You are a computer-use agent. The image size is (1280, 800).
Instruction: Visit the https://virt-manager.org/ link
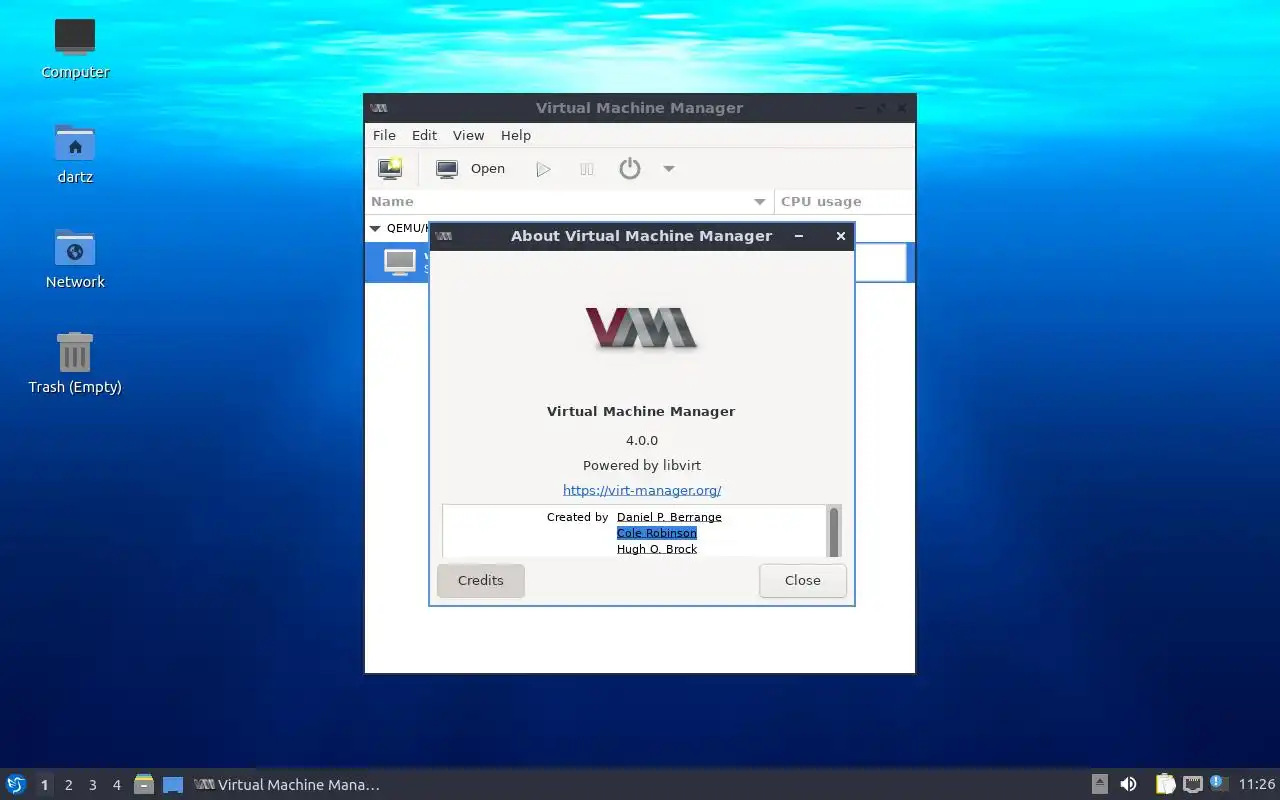(642, 490)
